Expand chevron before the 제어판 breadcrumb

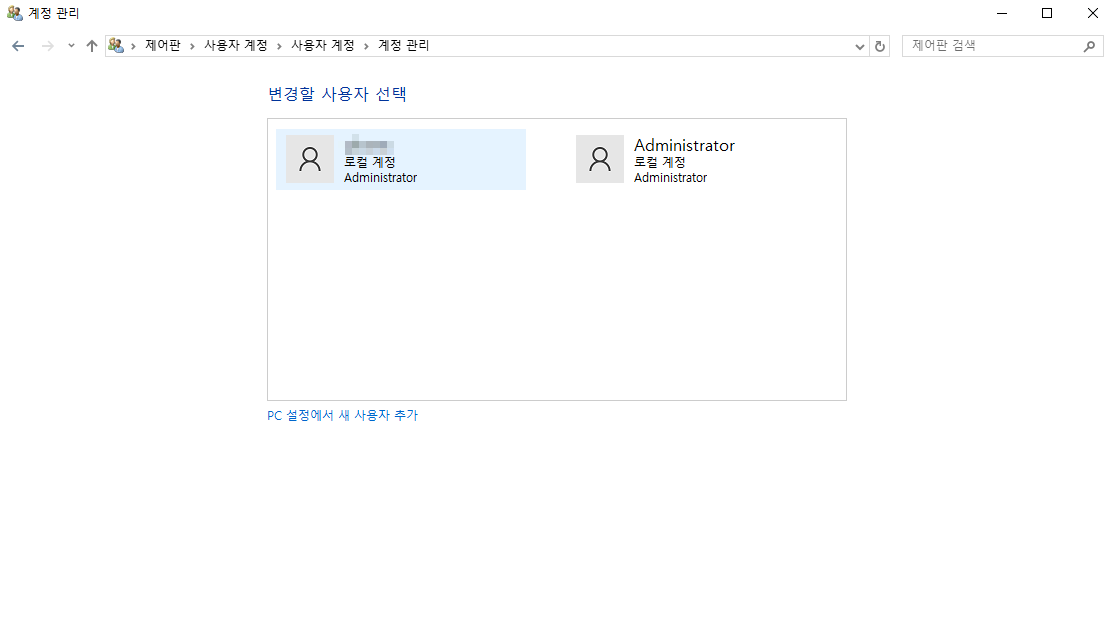pyautogui.click(x=134, y=46)
